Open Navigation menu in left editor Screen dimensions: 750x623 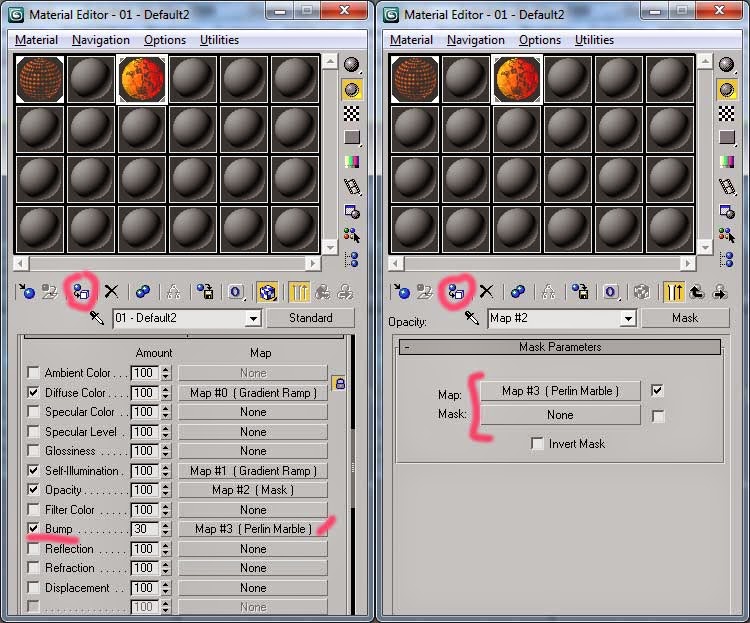pos(100,40)
